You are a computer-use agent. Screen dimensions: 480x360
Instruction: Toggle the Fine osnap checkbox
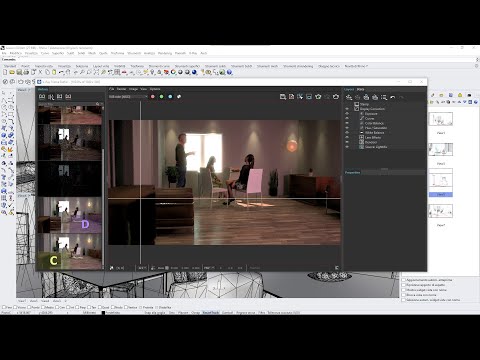tap(4, 307)
